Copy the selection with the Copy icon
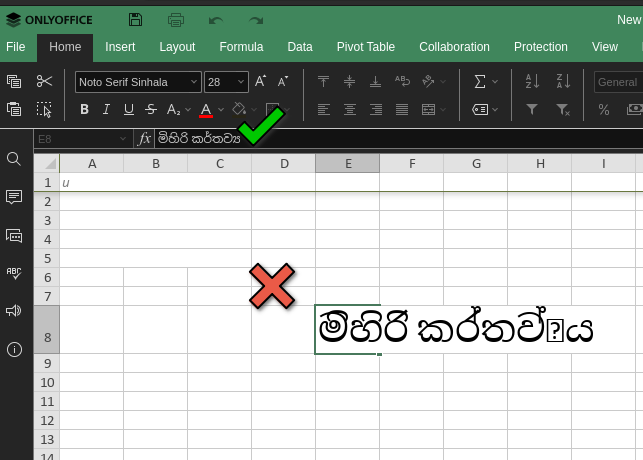This screenshot has width=643, height=460. [x=14, y=81]
